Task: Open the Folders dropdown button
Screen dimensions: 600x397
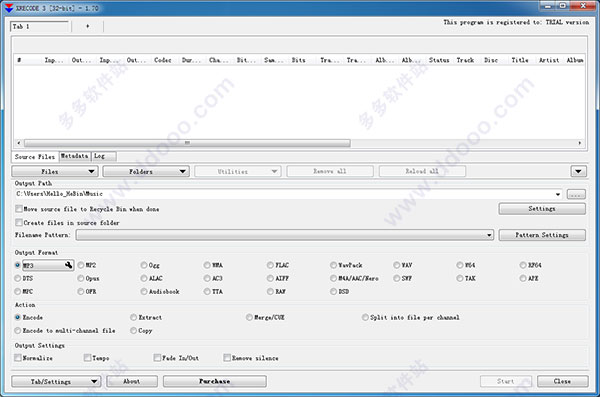Action: (146, 172)
